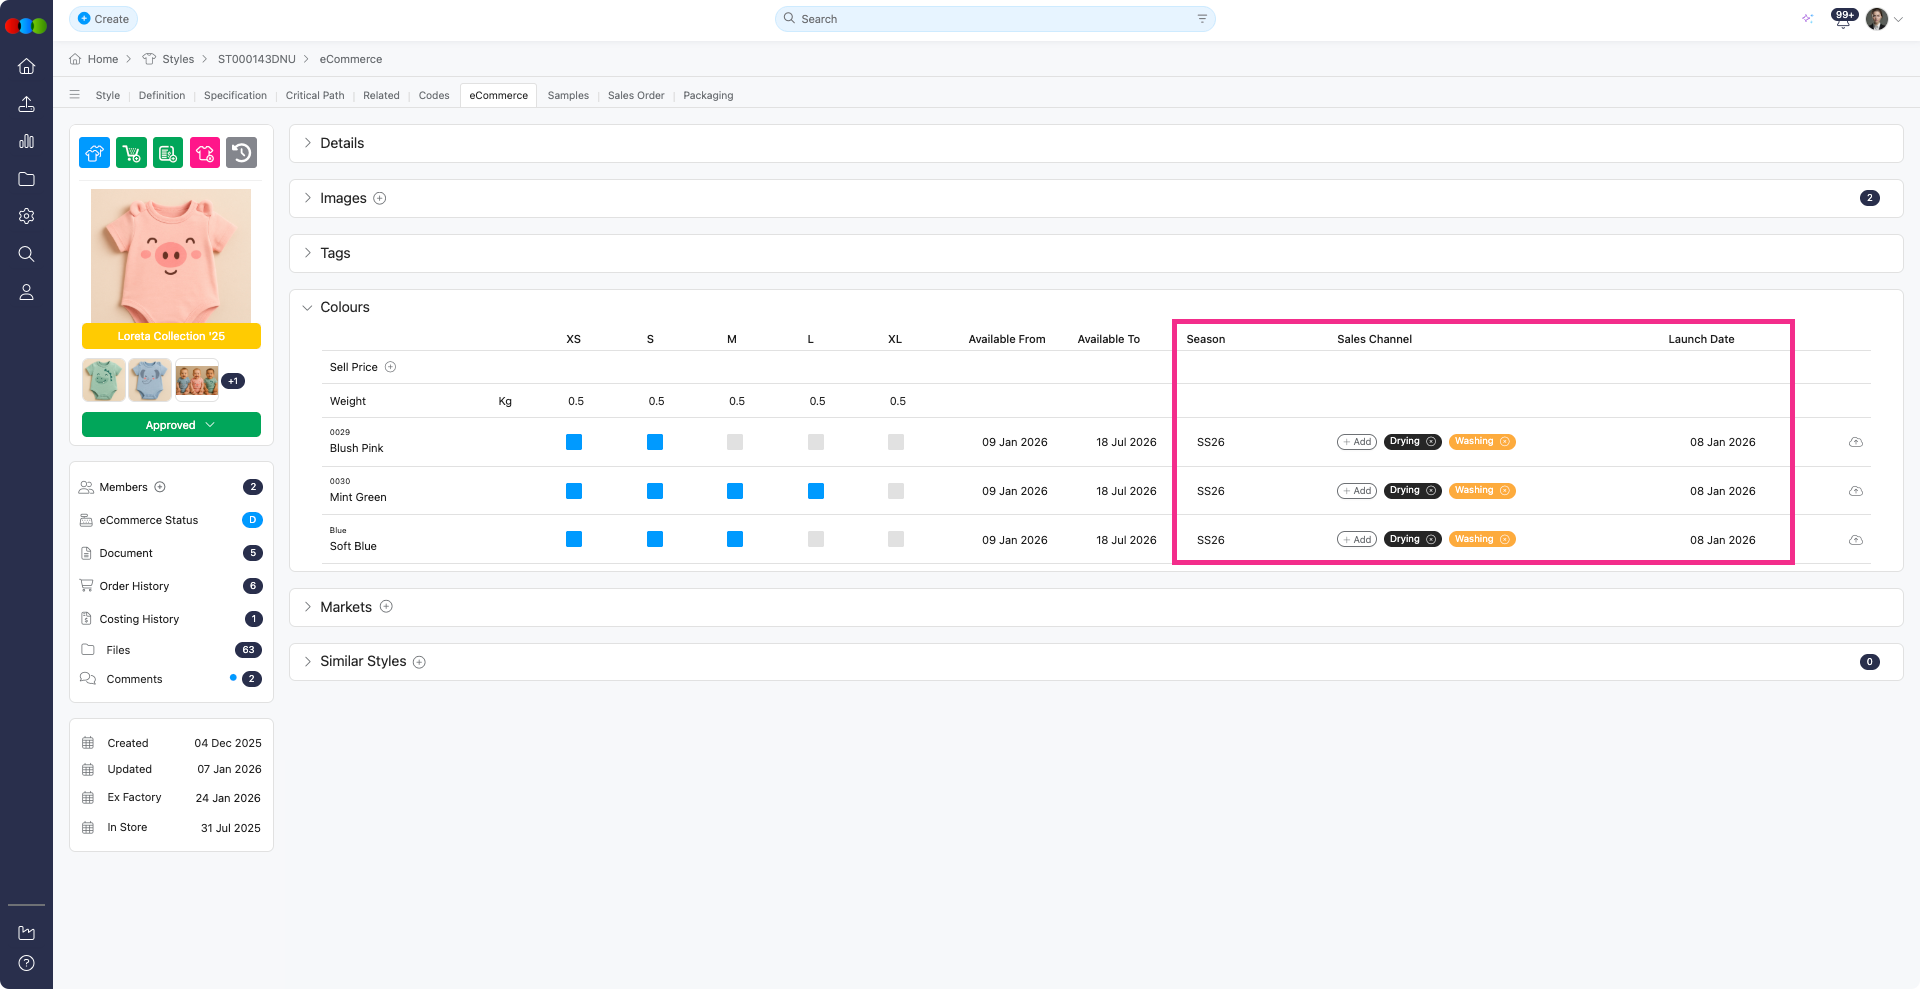This screenshot has height=989, width=1920.
Task: Click the Styles breadcrumb link
Action: click(178, 59)
